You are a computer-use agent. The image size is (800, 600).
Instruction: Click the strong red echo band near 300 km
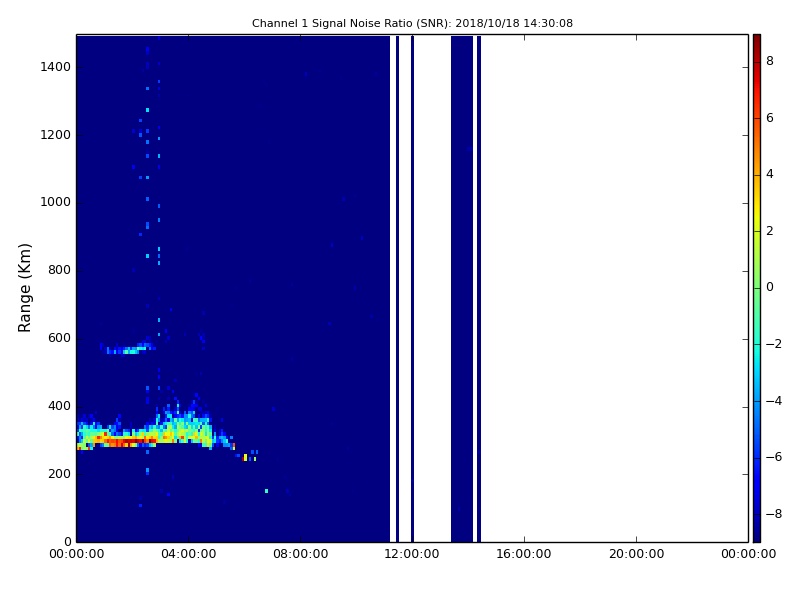(128, 440)
